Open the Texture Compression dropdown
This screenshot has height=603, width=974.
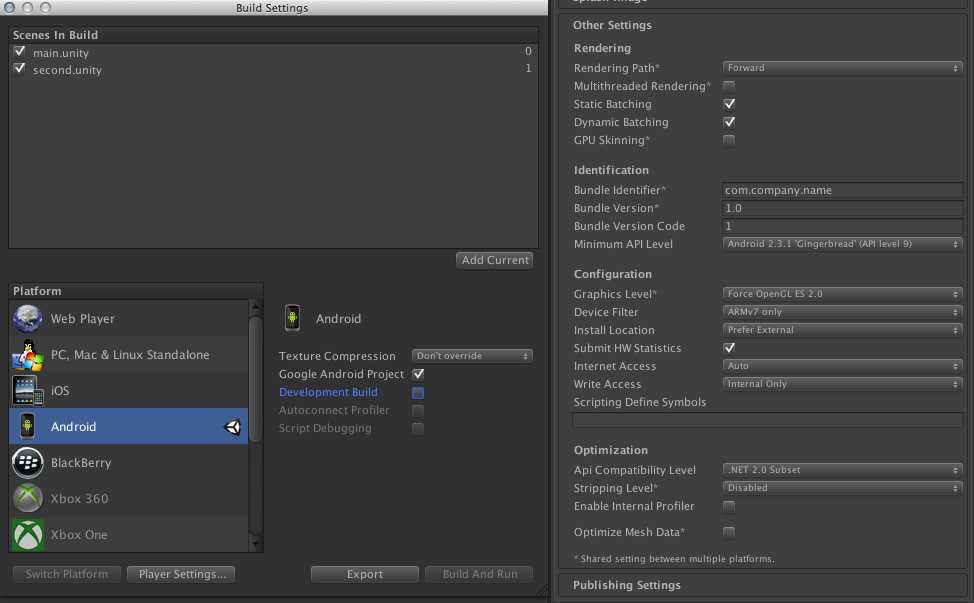pos(472,356)
